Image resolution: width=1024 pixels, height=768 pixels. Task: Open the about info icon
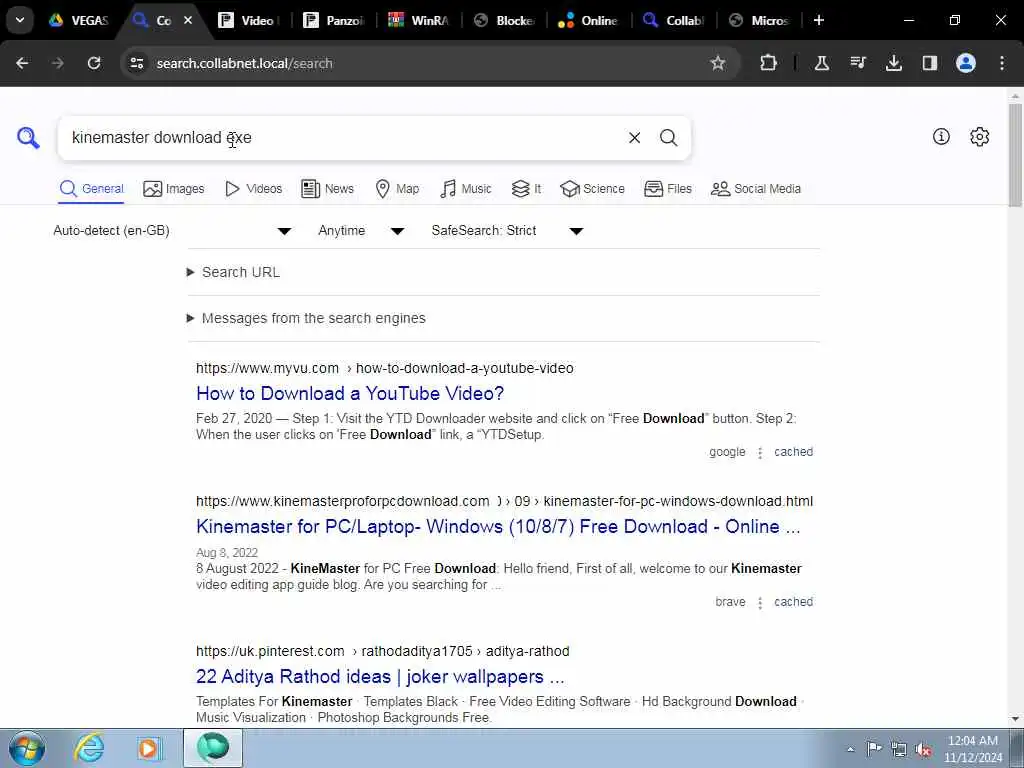[941, 136]
